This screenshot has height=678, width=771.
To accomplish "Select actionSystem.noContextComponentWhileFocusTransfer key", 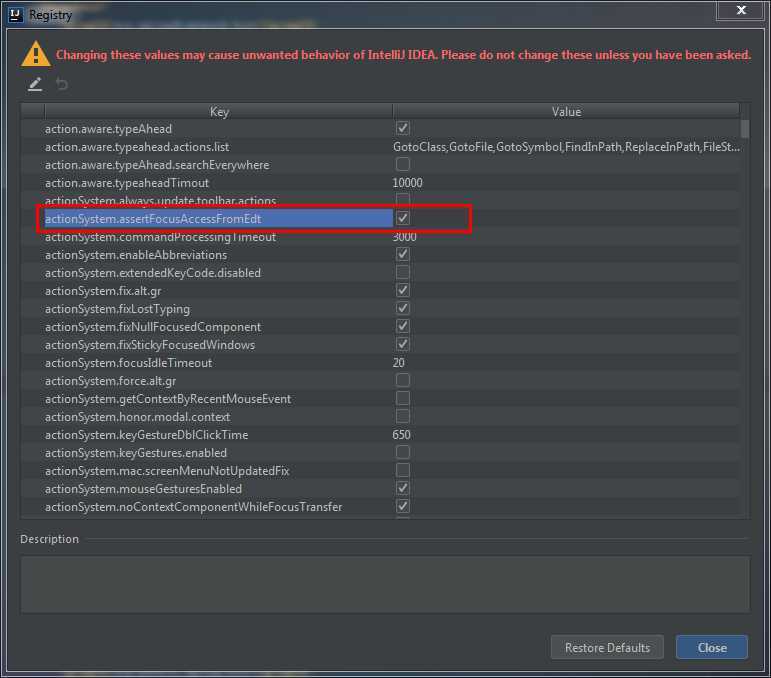I will click(194, 507).
